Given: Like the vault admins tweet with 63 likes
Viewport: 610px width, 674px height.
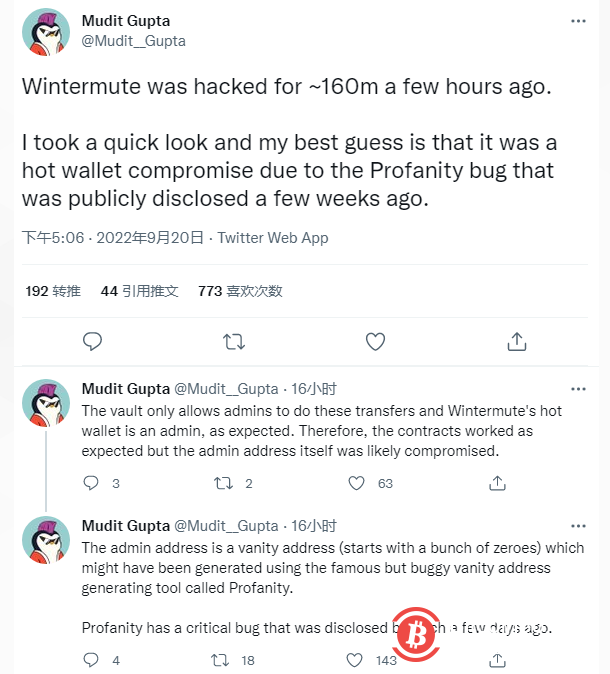Looking at the screenshot, I should [x=357, y=483].
